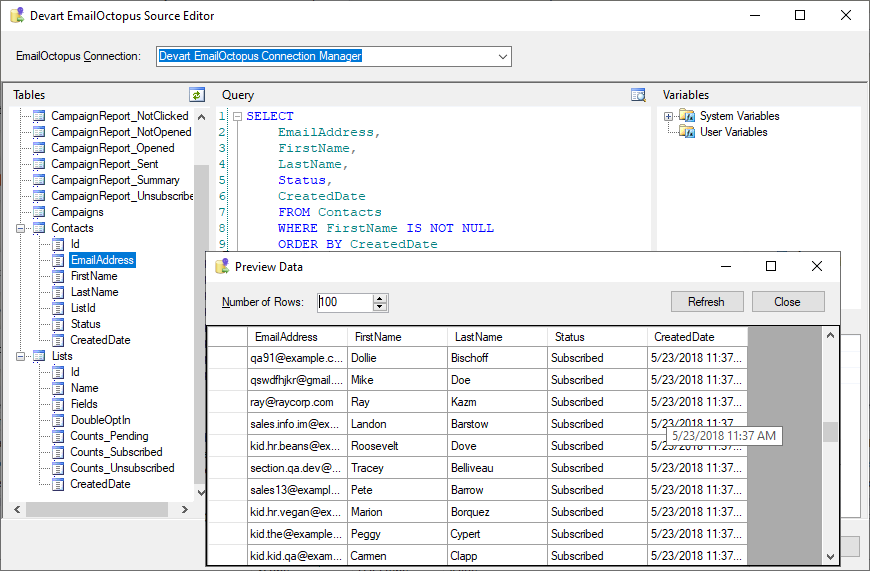Select the Campaigns table icon
This screenshot has width=870, height=571.
click(x=39, y=212)
